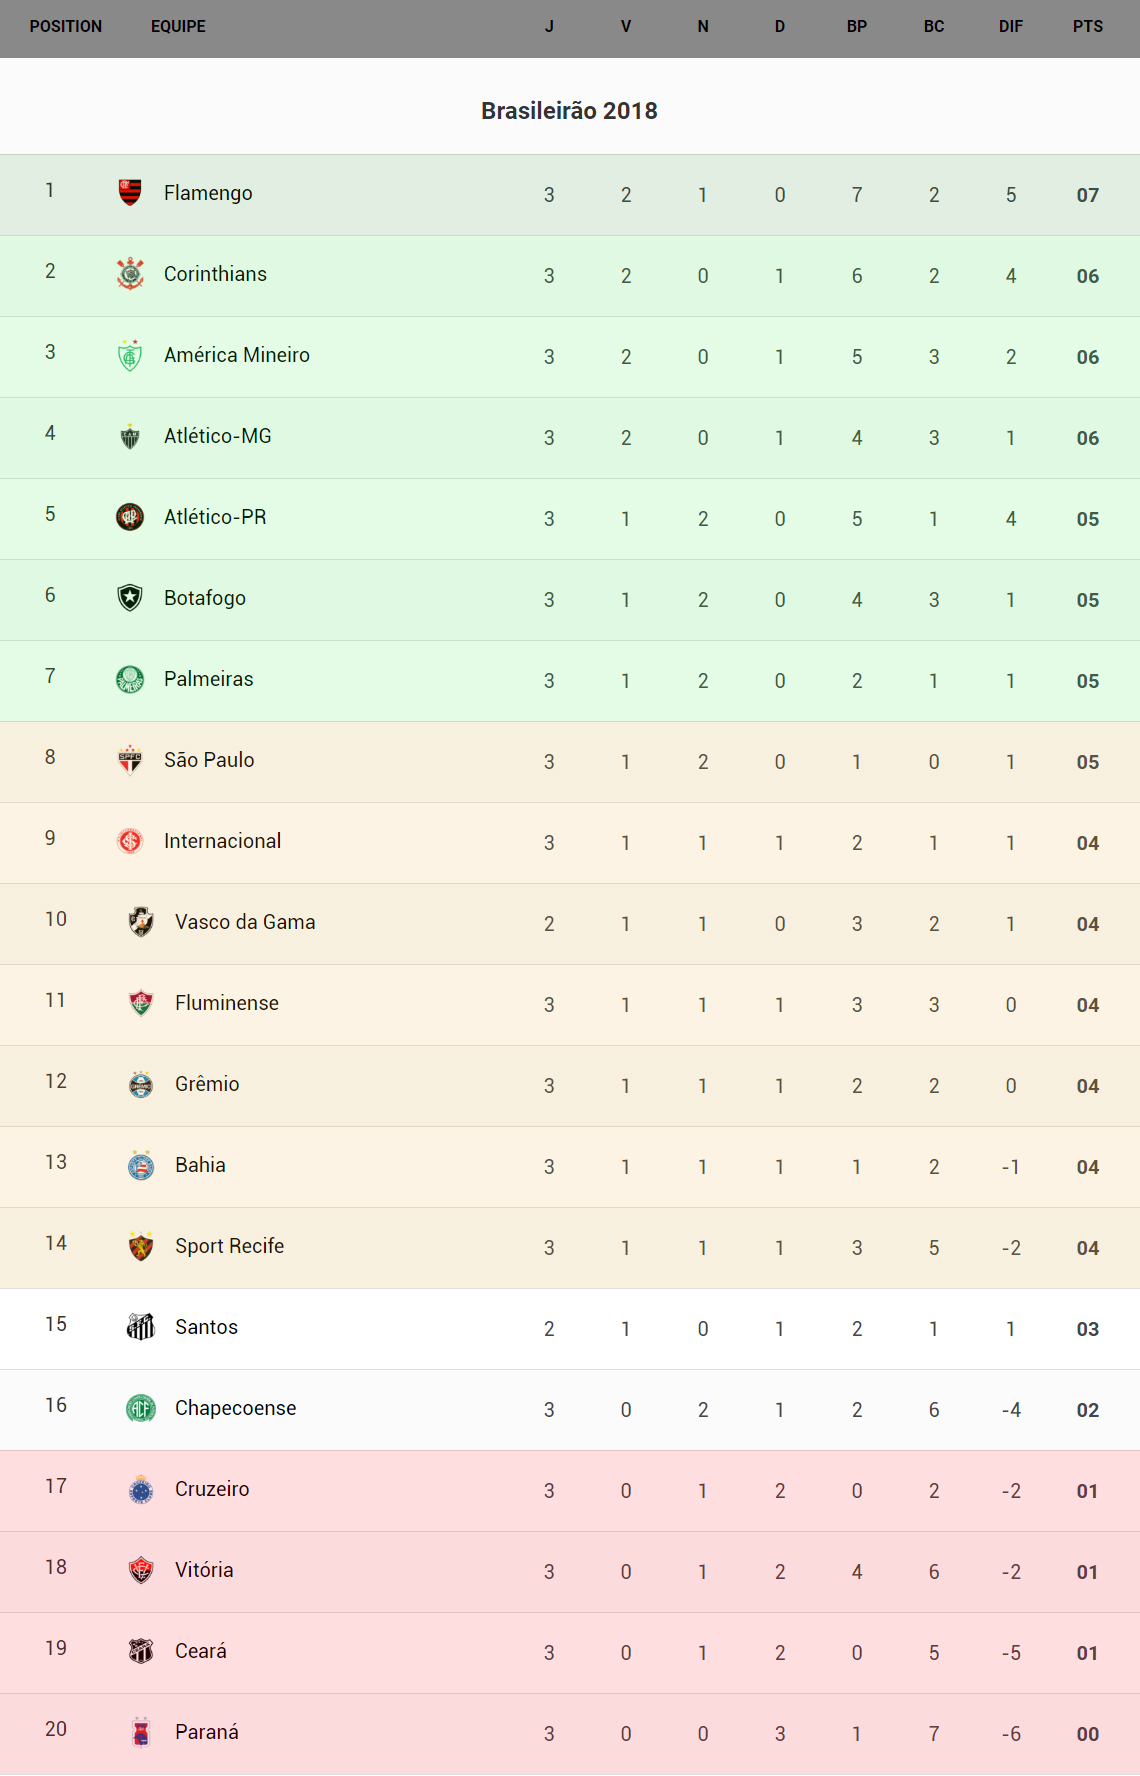The width and height of the screenshot is (1140, 1776).
Task: Click the Grêmio crest icon
Action: click(x=141, y=1084)
